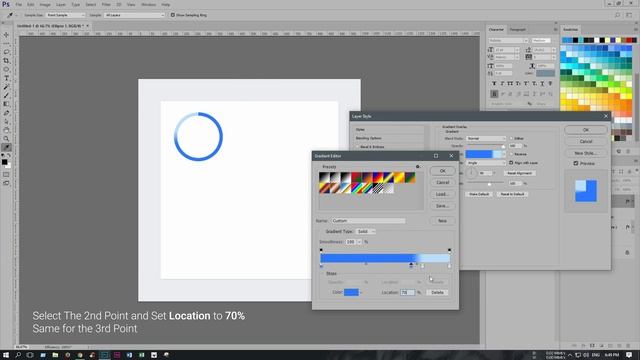Screen dimensions: 640x360
Task: Delete the selected gradient stop
Action: 437,293
